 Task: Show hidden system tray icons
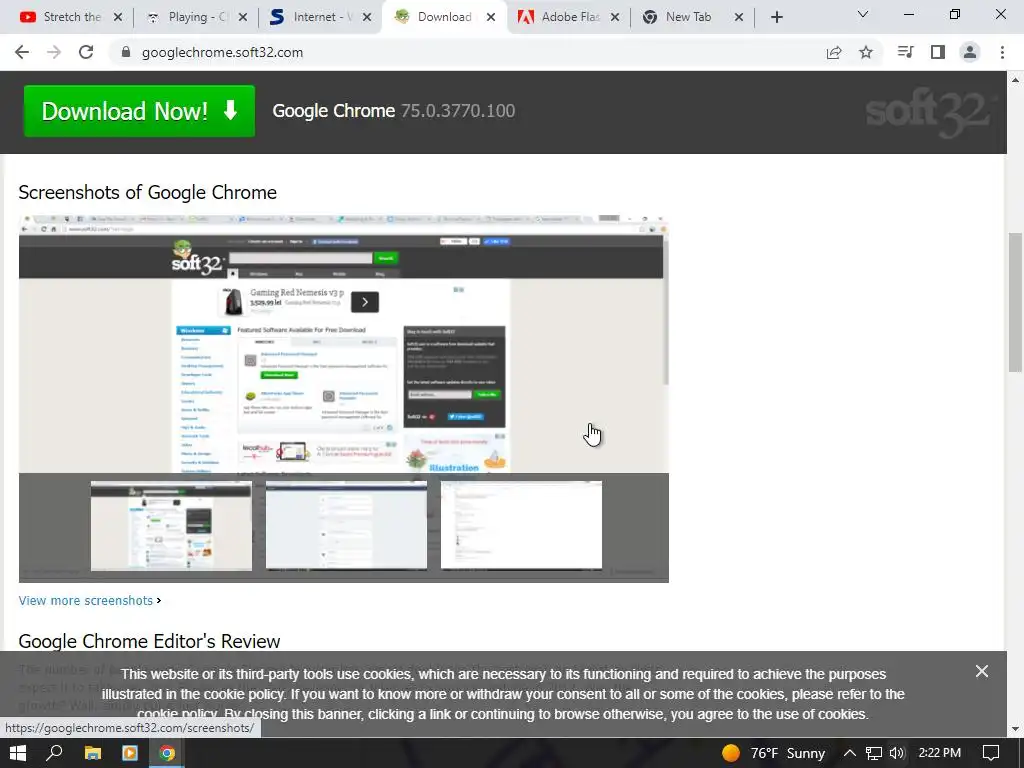pyautogui.click(x=850, y=753)
